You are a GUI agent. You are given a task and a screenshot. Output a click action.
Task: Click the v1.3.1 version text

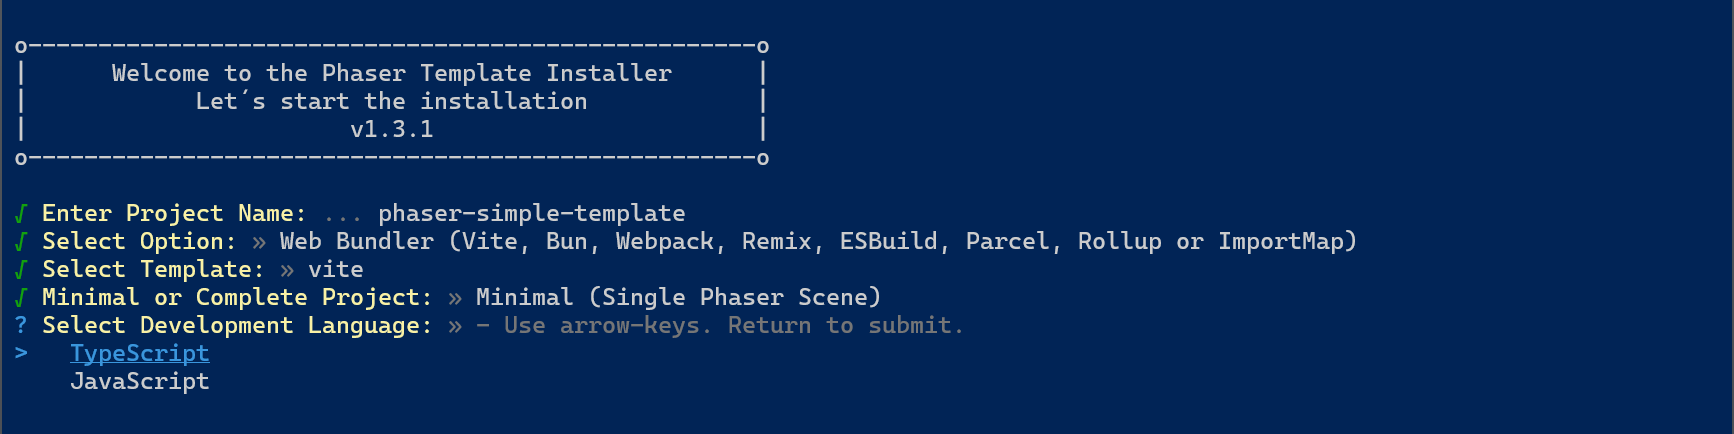[391, 129]
